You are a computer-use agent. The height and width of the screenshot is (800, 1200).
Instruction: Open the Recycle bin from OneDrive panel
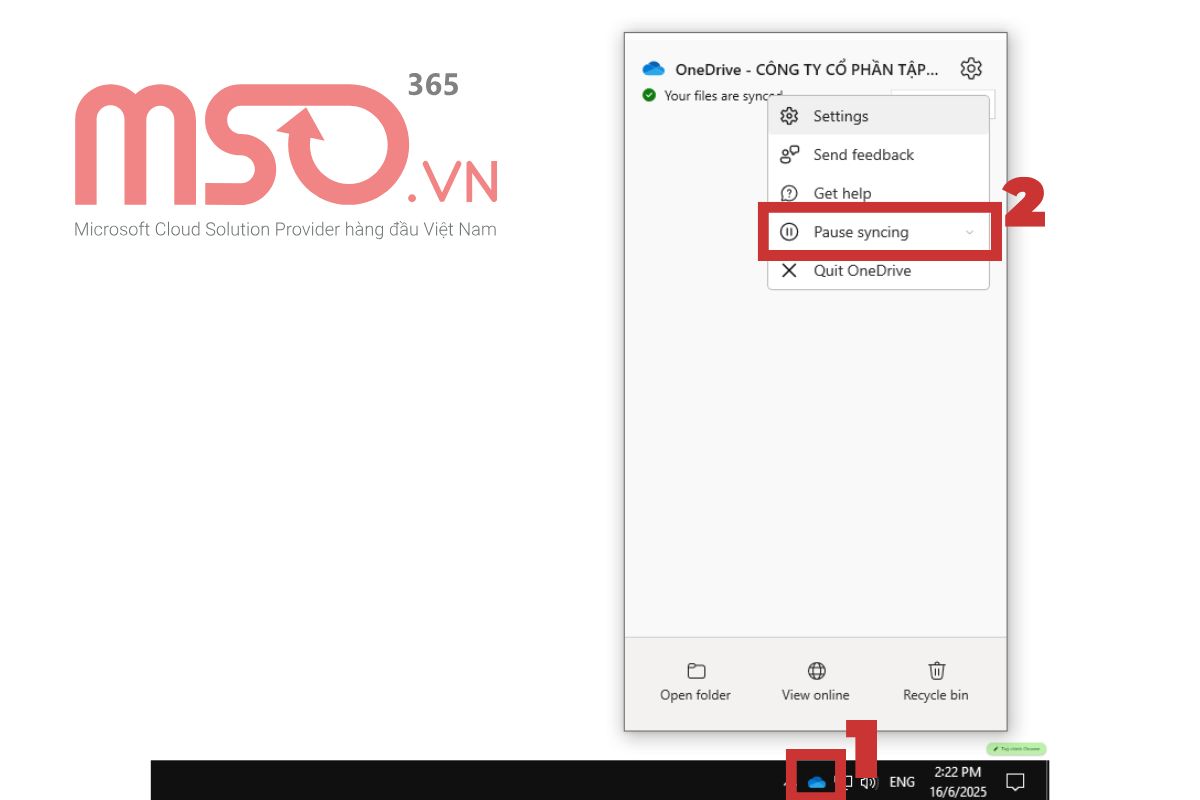click(936, 683)
